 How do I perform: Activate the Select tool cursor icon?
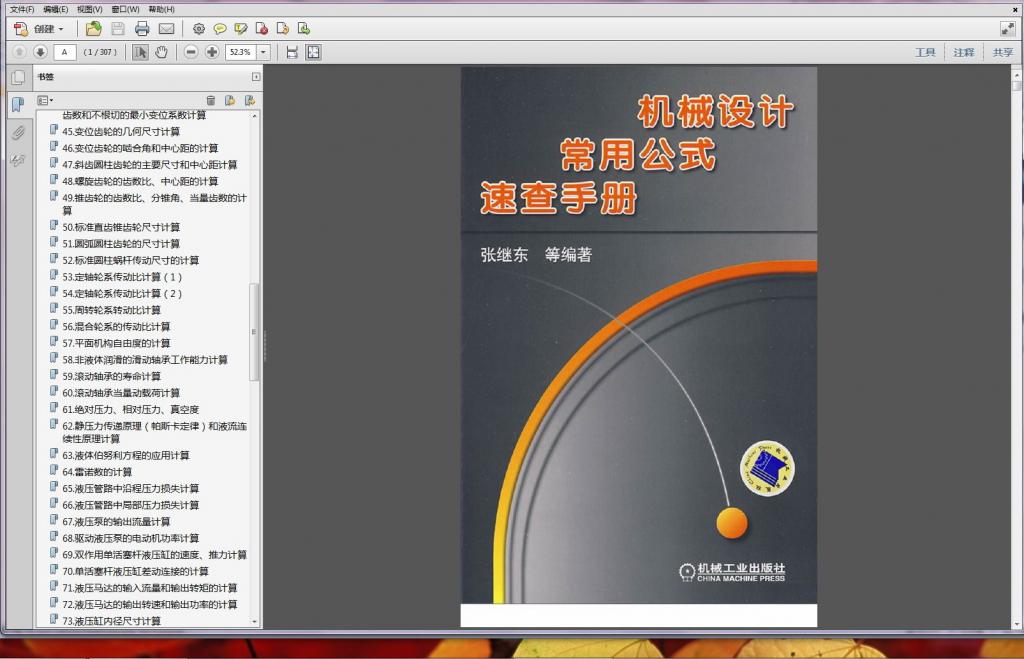tap(140, 52)
